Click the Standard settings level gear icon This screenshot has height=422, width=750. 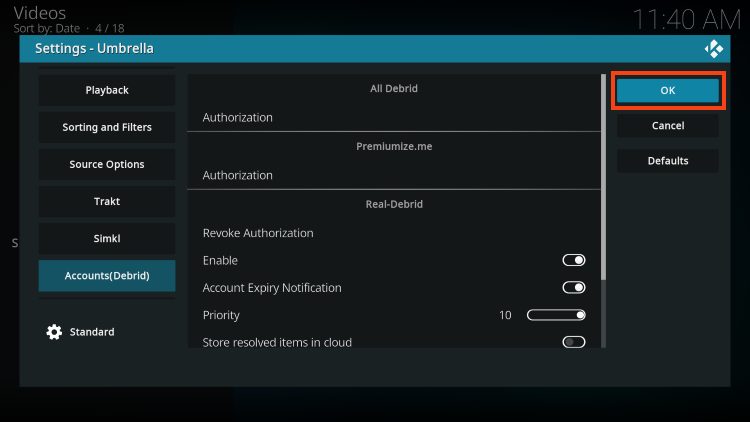tap(54, 332)
